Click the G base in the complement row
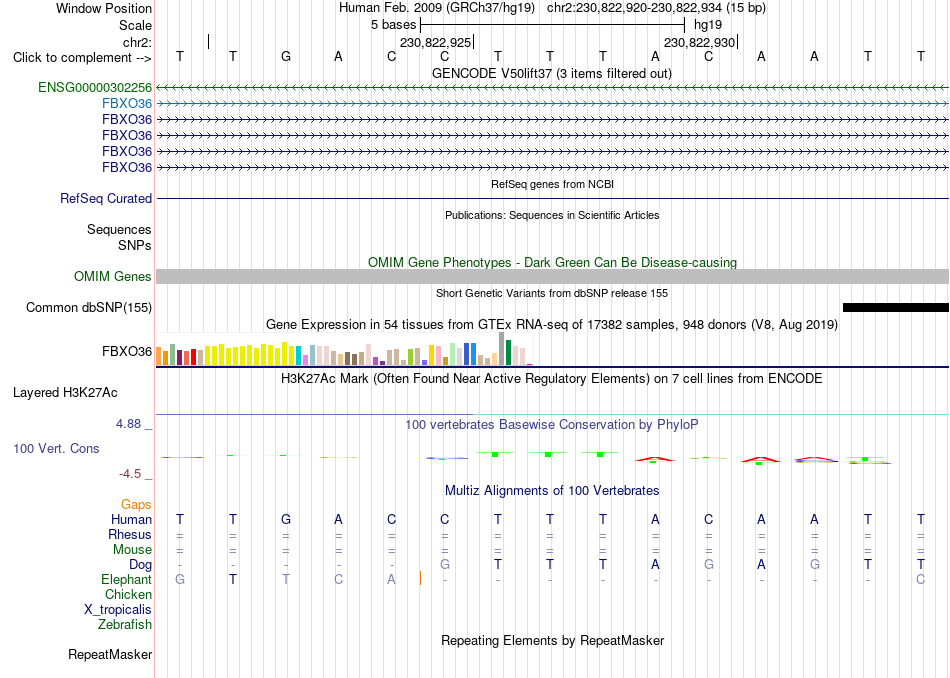The image size is (950, 678). [x=286, y=56]
